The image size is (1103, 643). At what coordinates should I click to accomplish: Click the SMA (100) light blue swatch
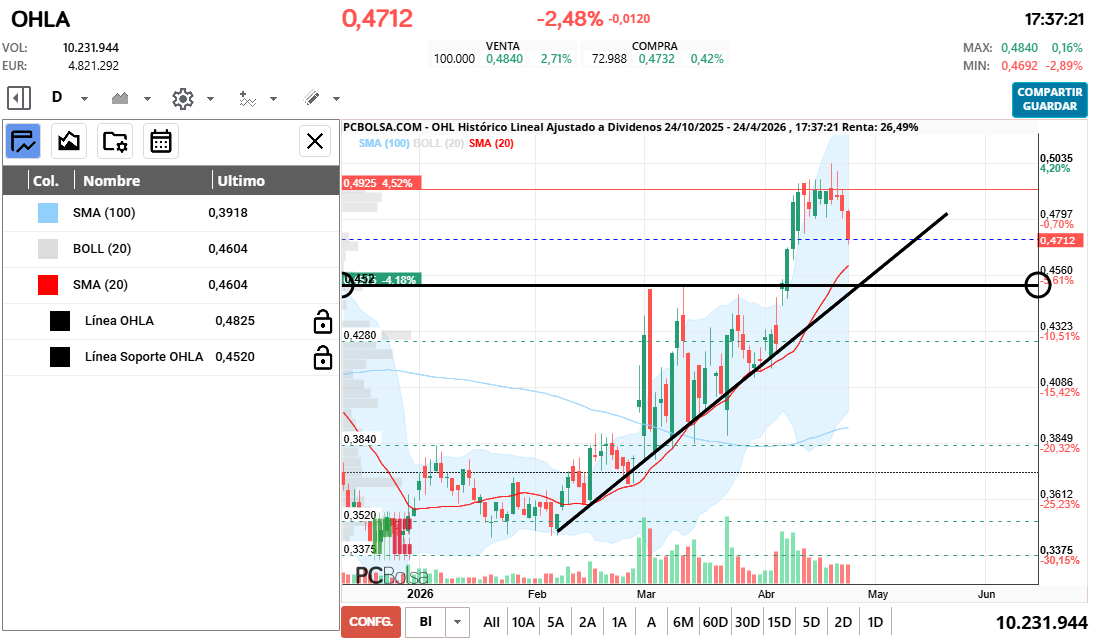point(48,213)
